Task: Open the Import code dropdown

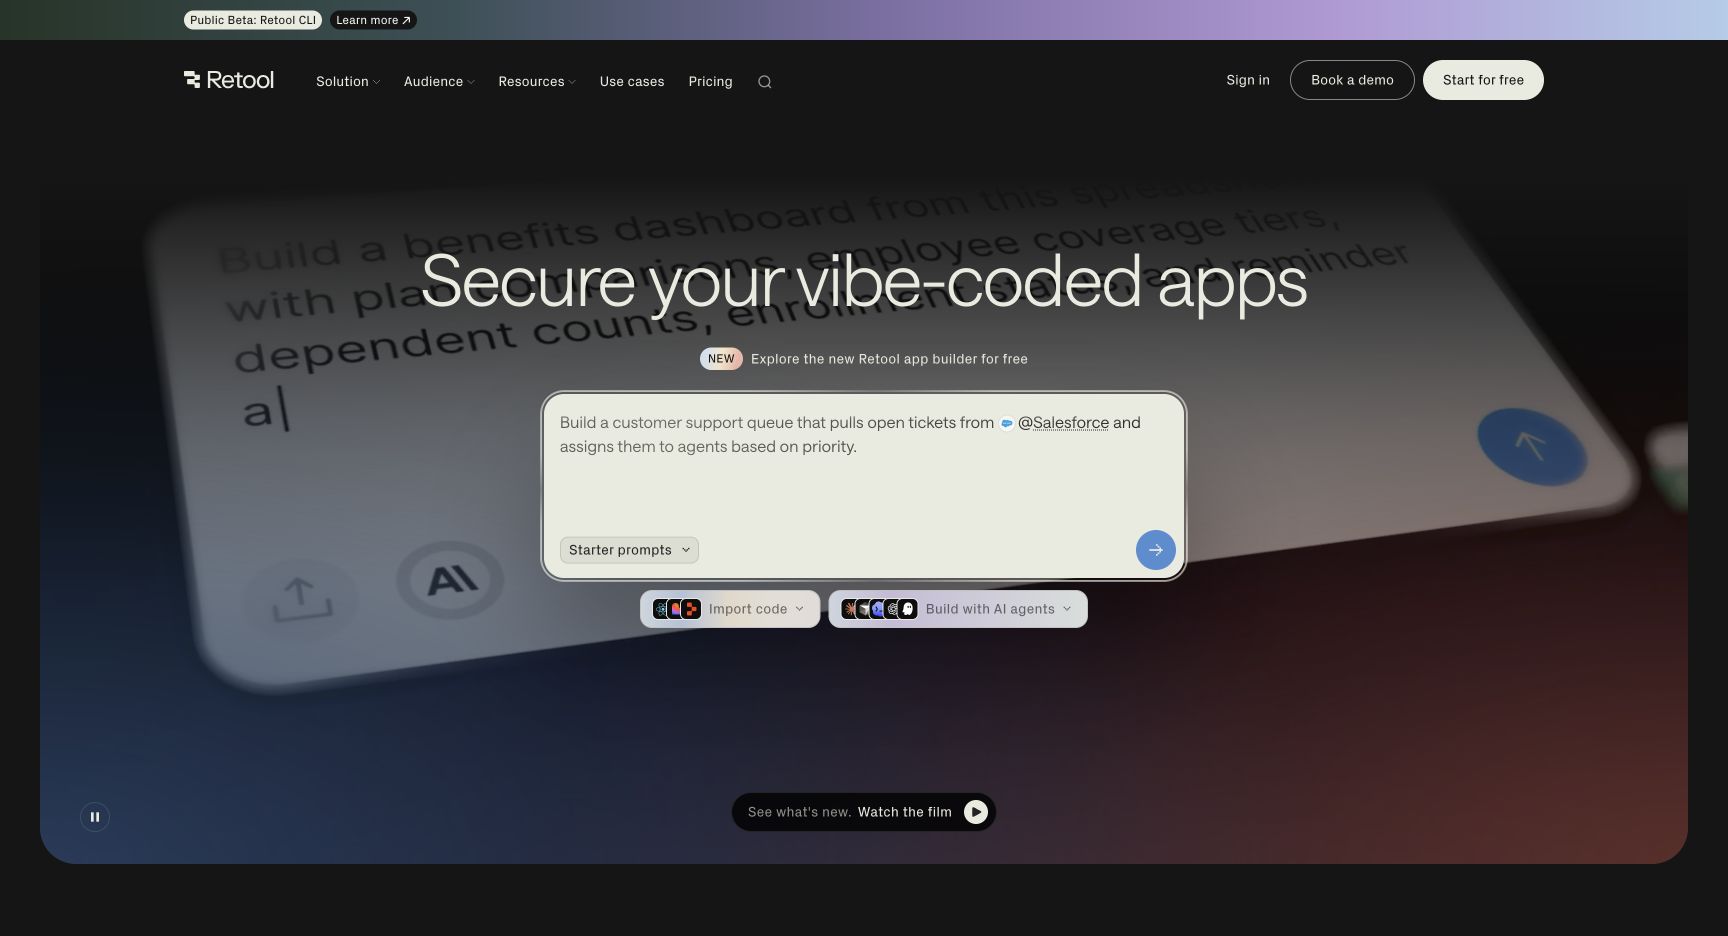Action: coord(730,609)
